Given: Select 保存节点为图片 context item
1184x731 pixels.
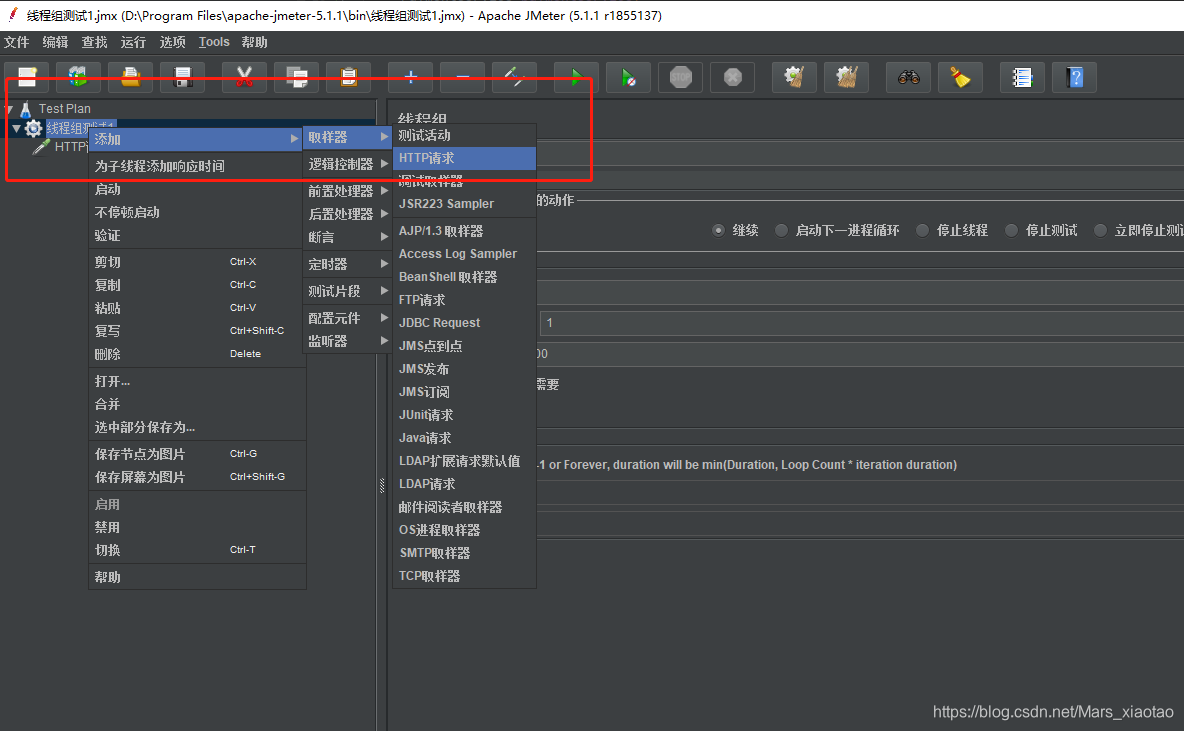Looking at the screenshot, I should (x=196, y=454).
